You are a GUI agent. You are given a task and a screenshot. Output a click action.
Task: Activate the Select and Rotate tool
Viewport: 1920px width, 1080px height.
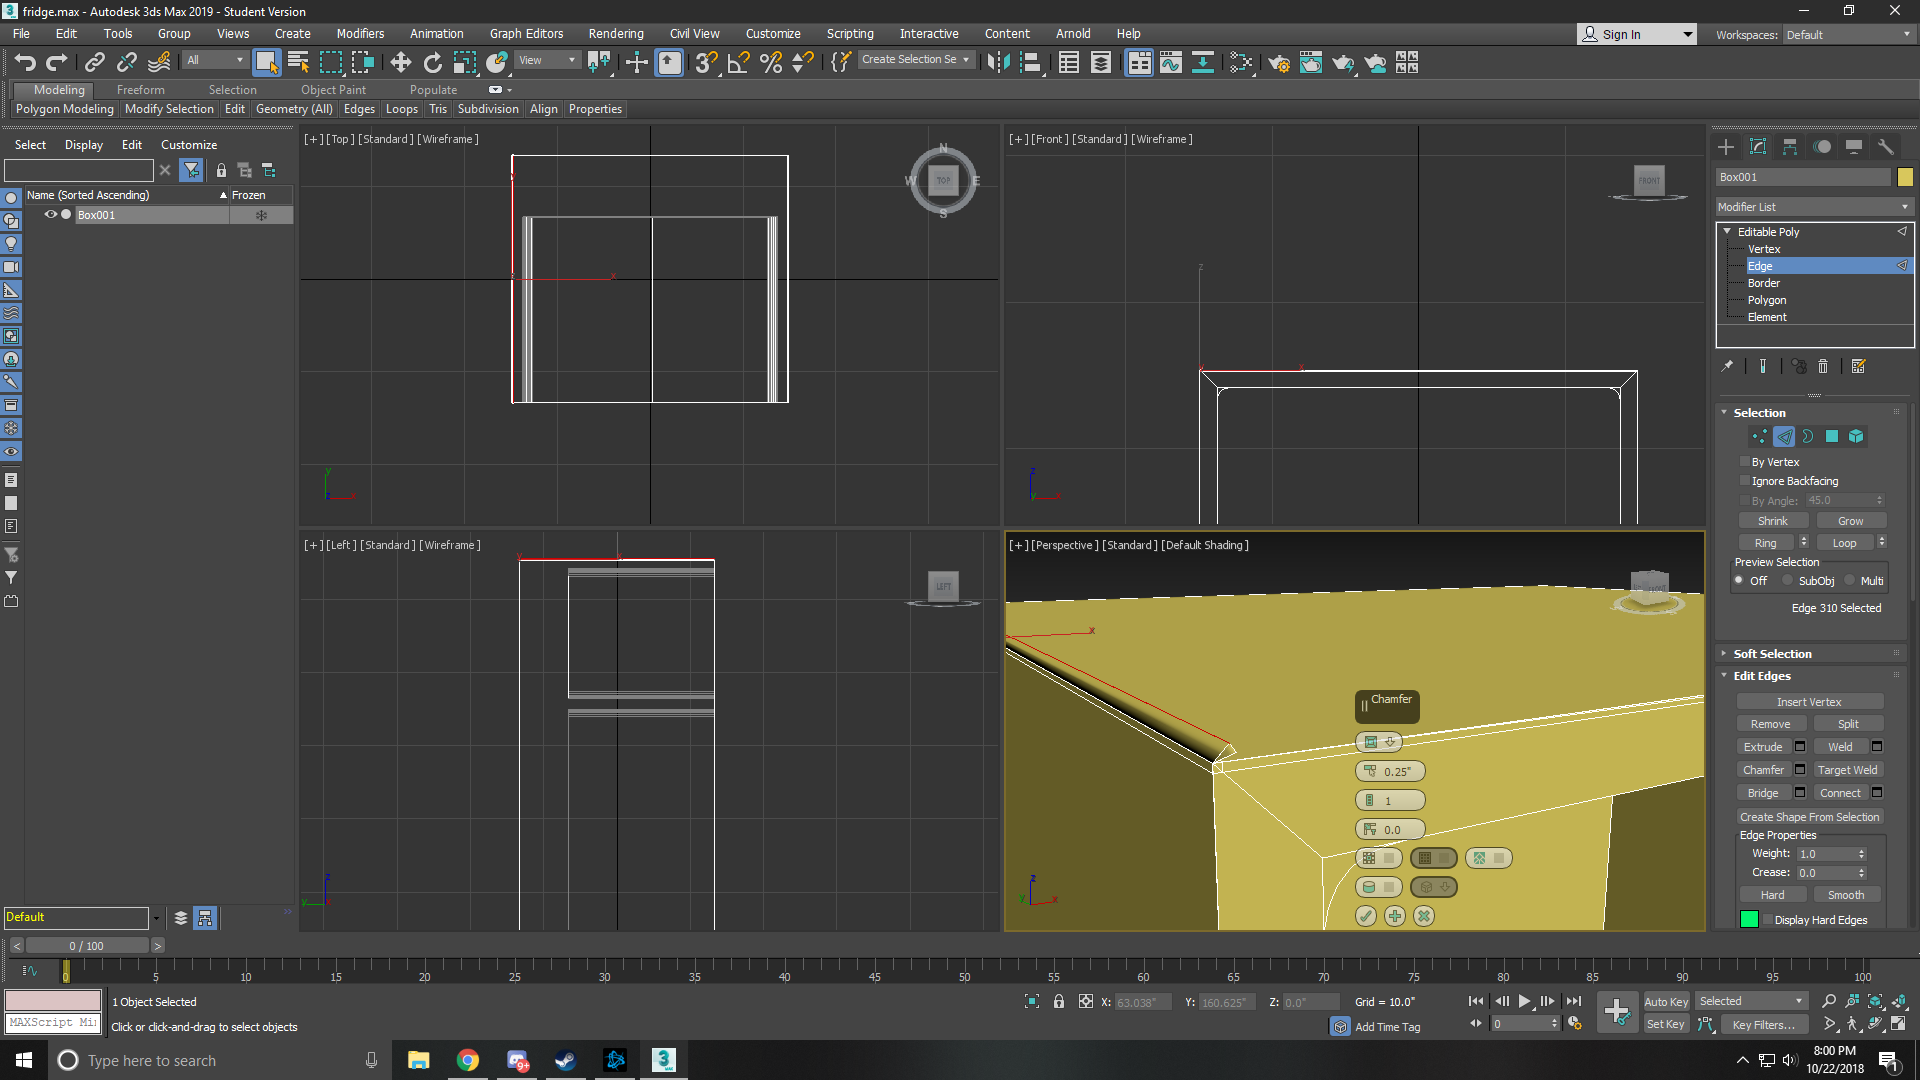[x=432, y=62]
